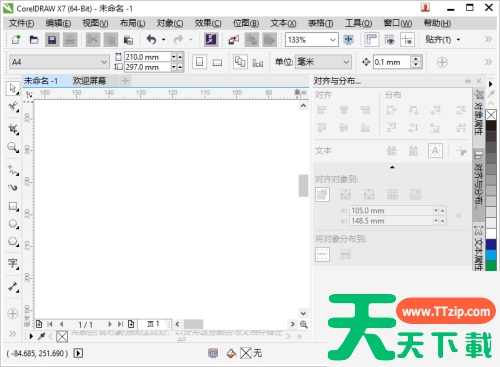Select the Zoom magnifier tool
The width and height of the screenshot is (500, 367).
(13, 147)
